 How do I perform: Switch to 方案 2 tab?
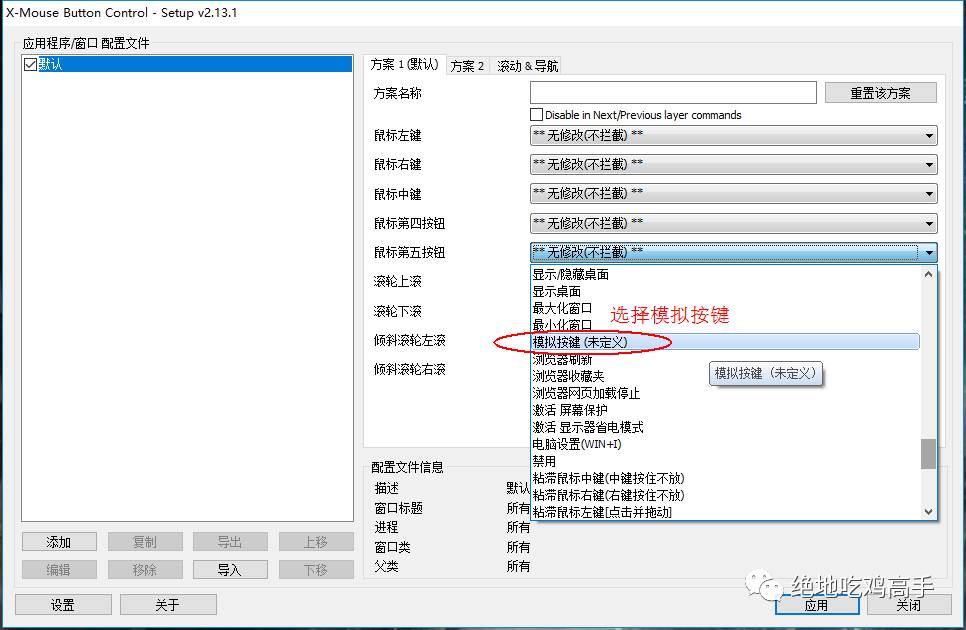467,66
